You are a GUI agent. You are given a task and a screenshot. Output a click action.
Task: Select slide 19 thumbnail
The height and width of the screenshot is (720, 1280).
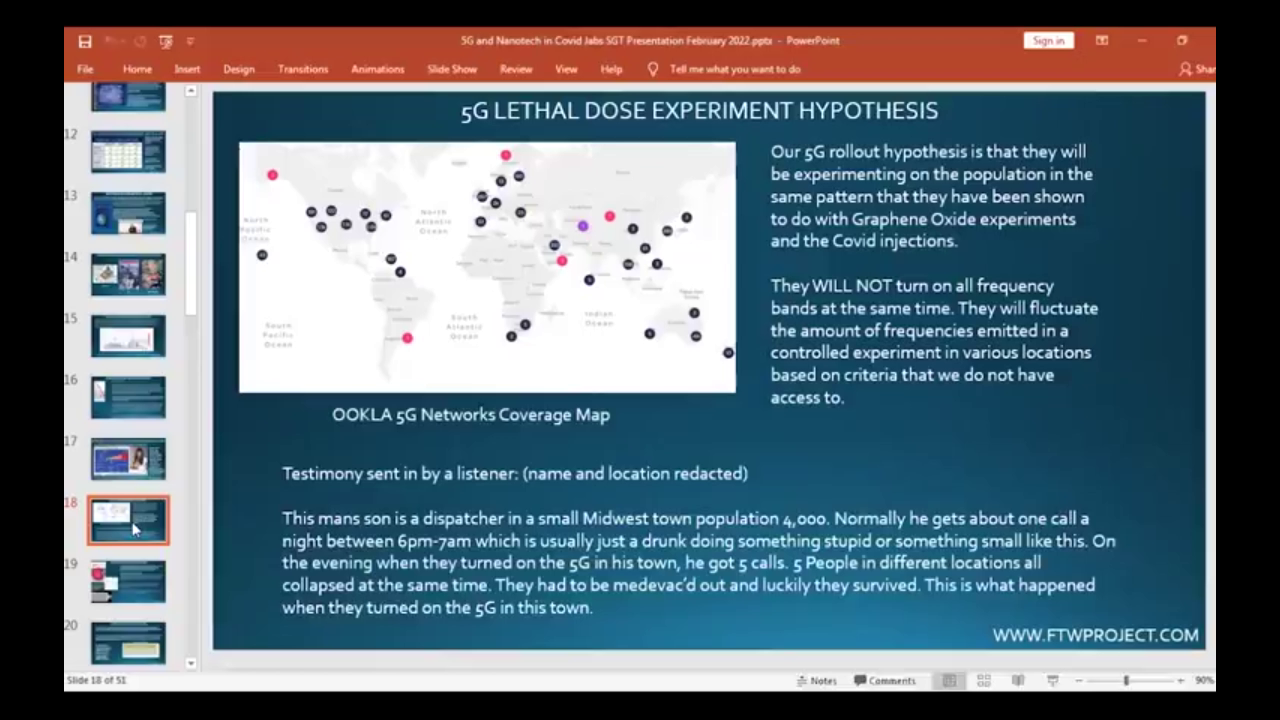click(x=128, y=582)
